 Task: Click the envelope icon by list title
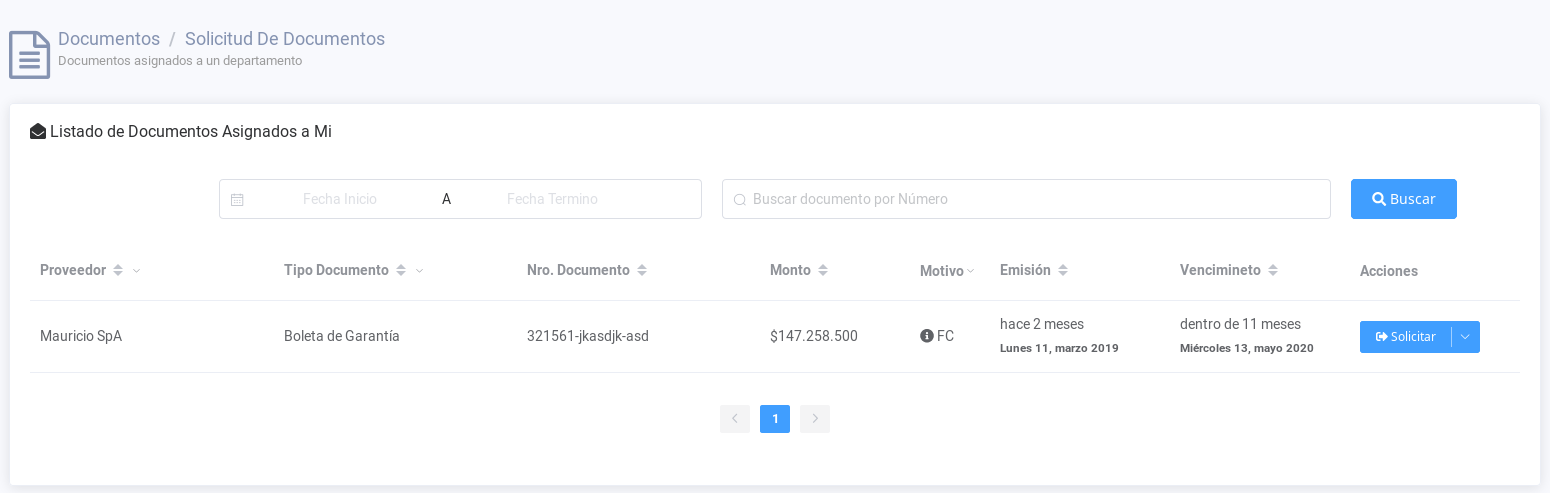tap(38, 132)
